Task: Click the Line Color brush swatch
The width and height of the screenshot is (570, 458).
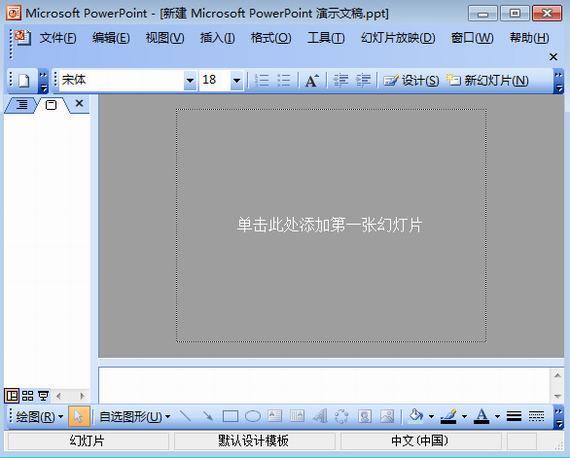Action: pos(449,416)
